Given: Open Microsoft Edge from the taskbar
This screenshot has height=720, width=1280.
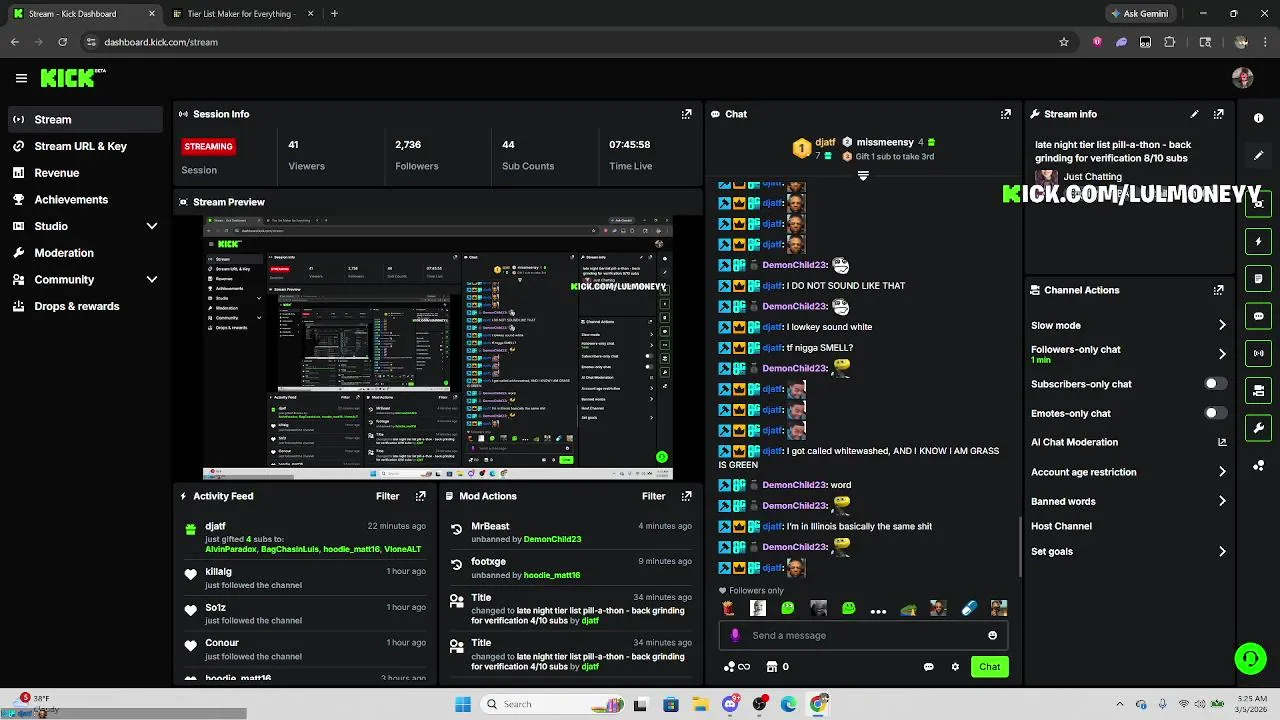Looking at the screenshot, I should pyautogui.click(x=789, y=704).
